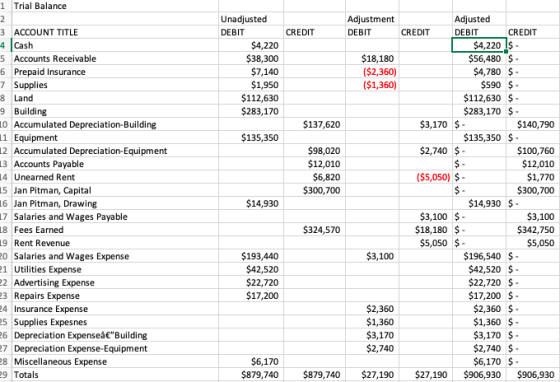Select the 'Adjusted' header cell
The image size is (560, 382).
pyautogui.click(x=479, y=19)
